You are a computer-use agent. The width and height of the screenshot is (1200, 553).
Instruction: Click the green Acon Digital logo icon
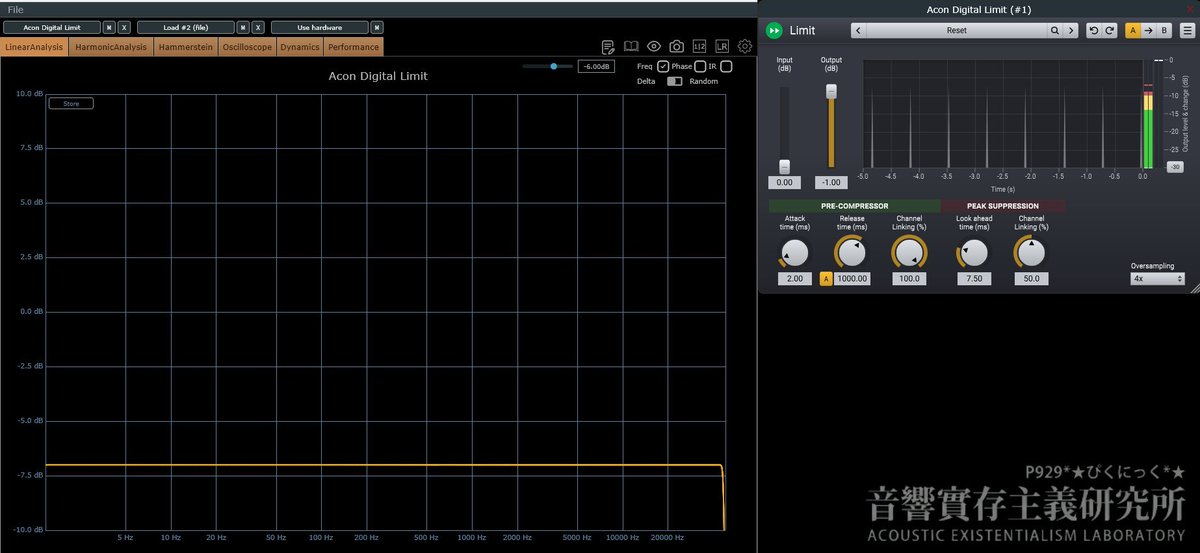(775, 31)
